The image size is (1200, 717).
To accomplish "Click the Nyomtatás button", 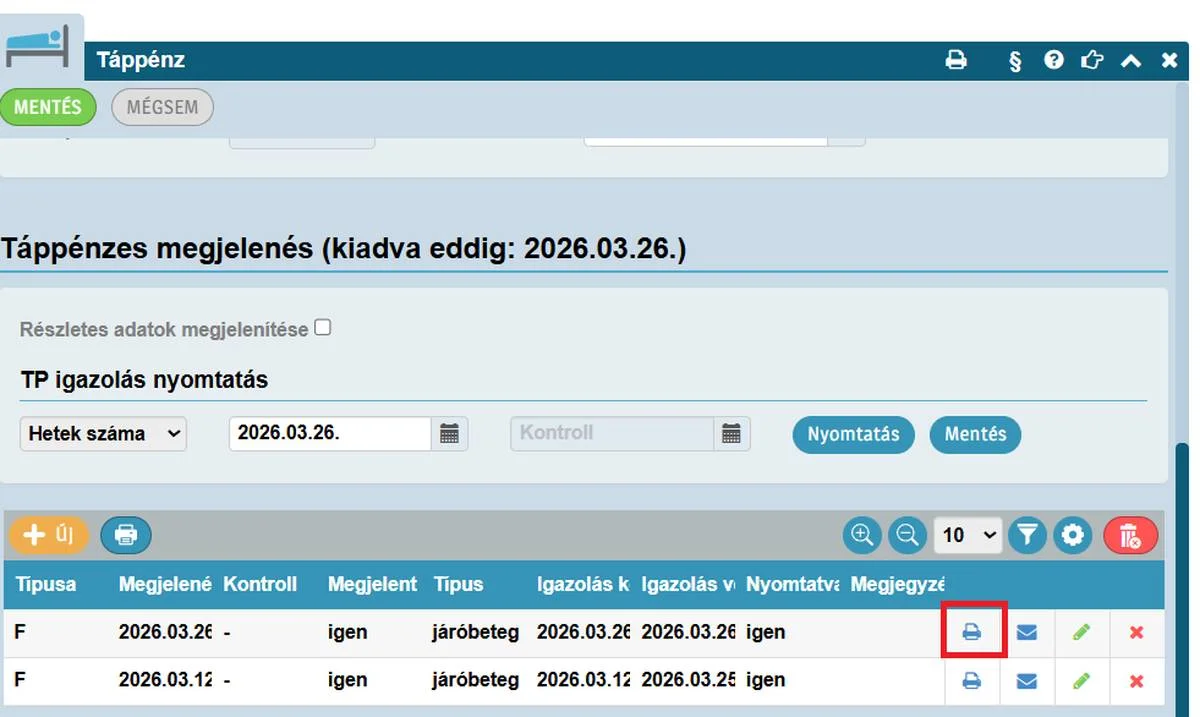I will (x=853, y=434).
